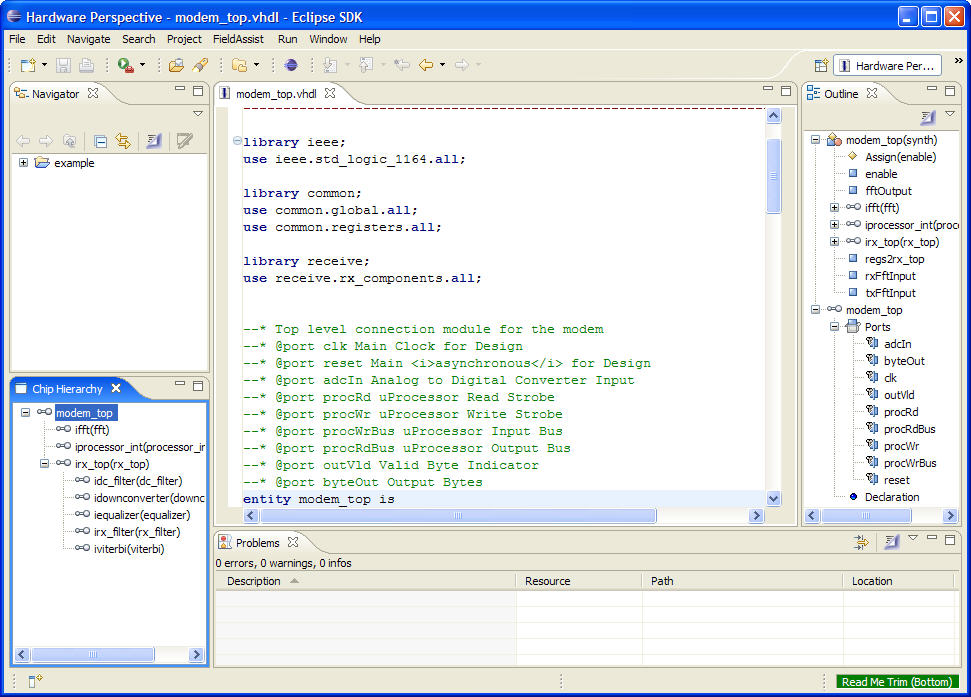Click the small icon in bottom-left status bar
Image resolution: width=971 pixels, height=697 pixels.
pyautogui.click(x=35, y=681)
